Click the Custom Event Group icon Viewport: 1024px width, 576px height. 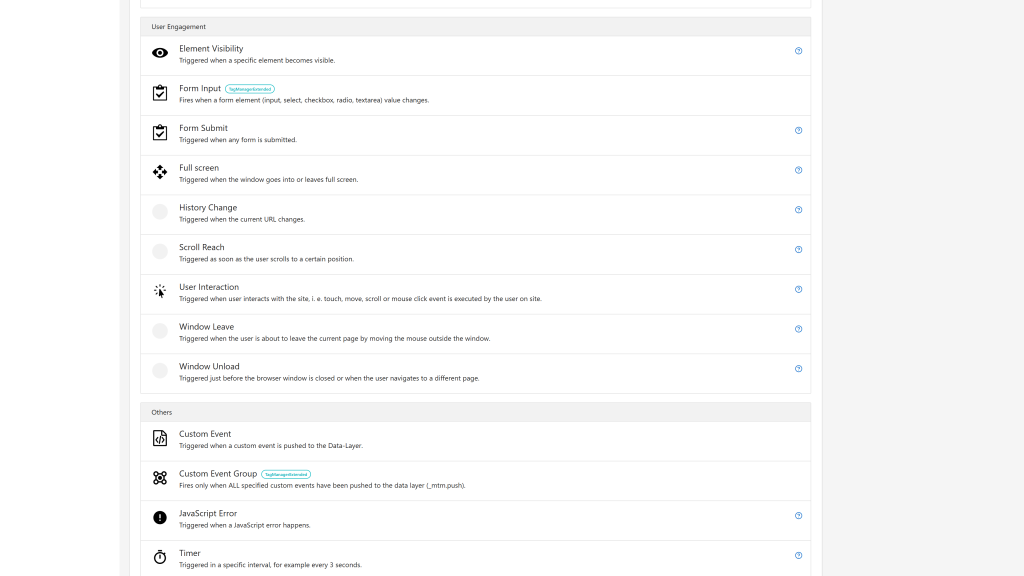(x=160, y=478)
